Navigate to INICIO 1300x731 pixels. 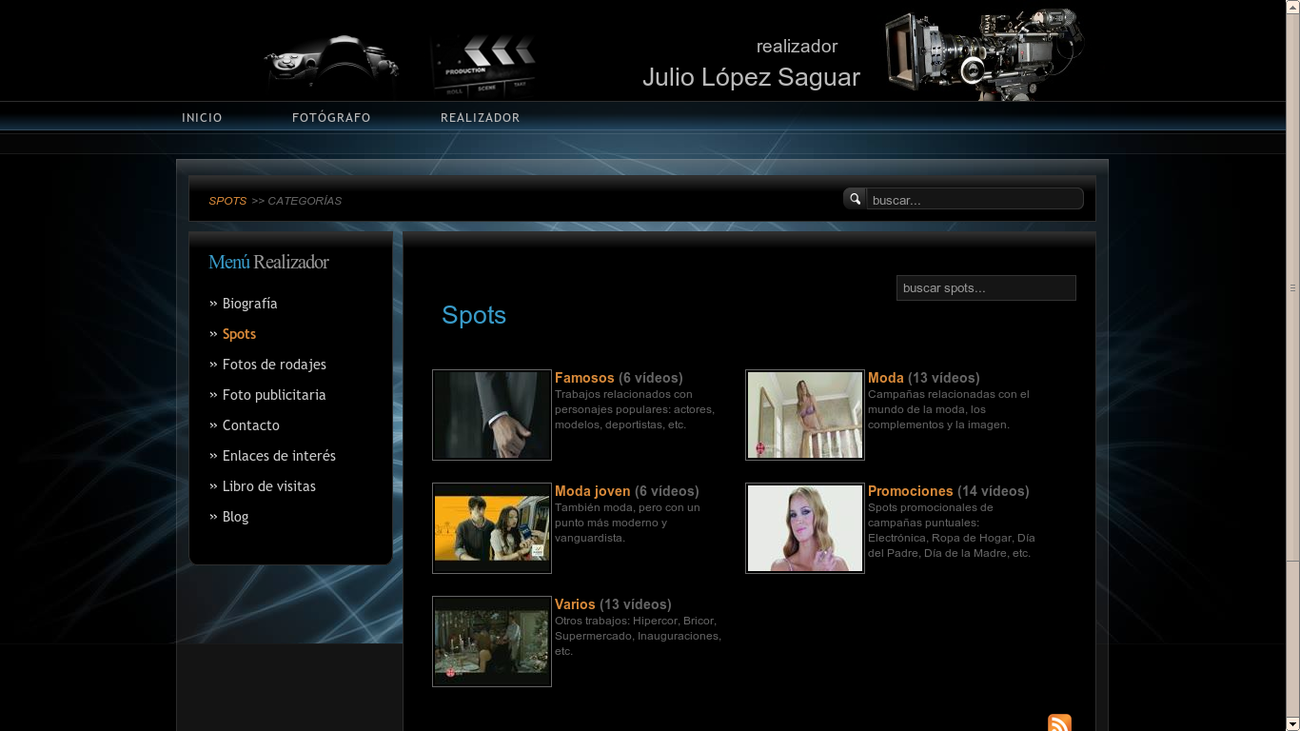[x=202, y=117]
